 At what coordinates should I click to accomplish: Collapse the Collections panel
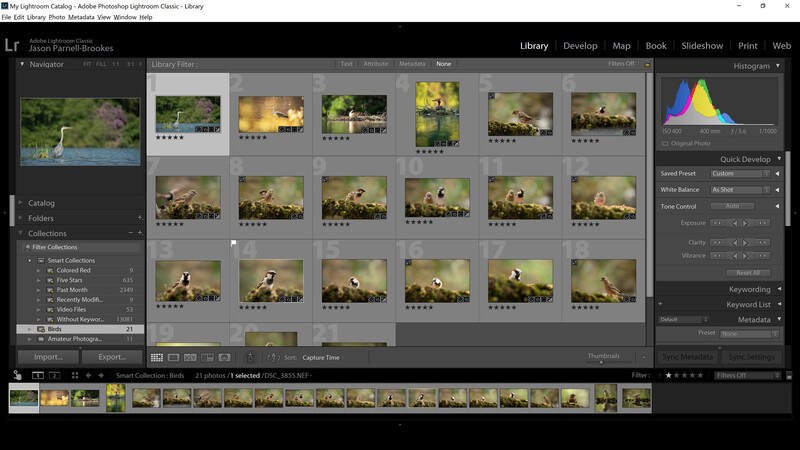pos(20,233)
